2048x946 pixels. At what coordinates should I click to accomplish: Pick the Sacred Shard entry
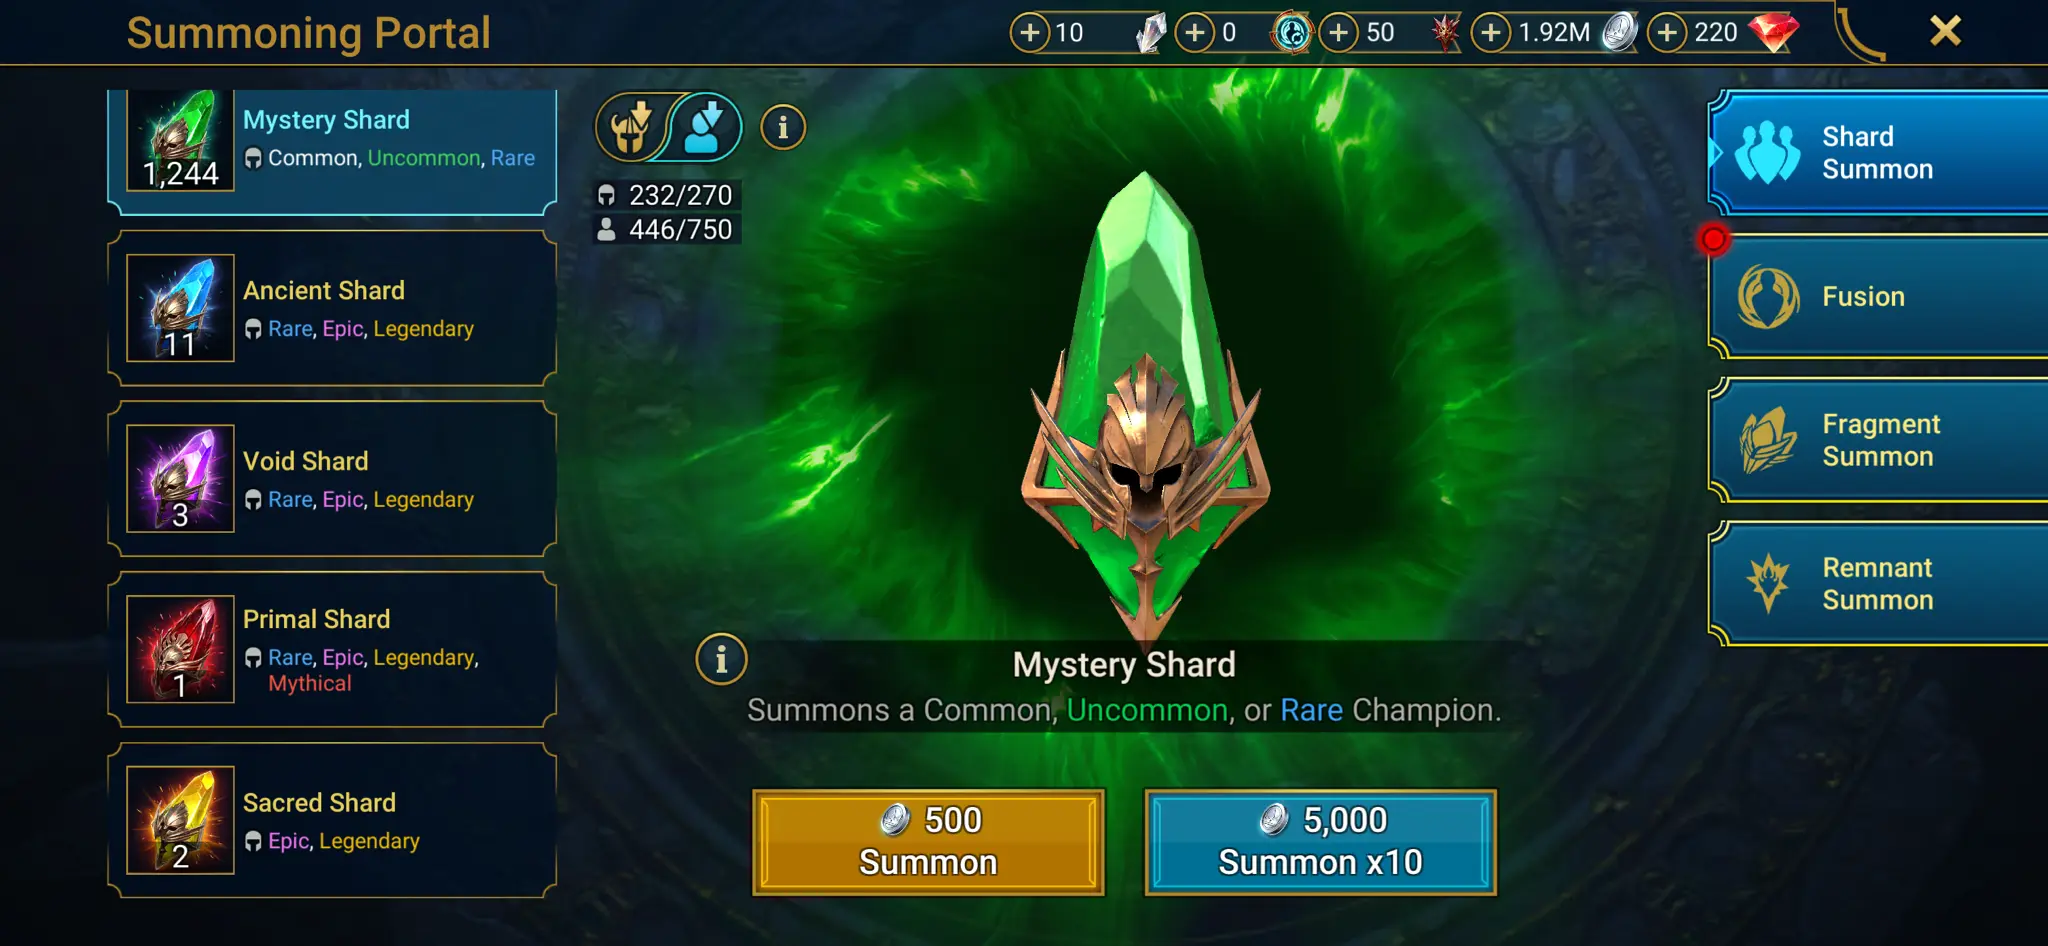[x=332, y=821]
